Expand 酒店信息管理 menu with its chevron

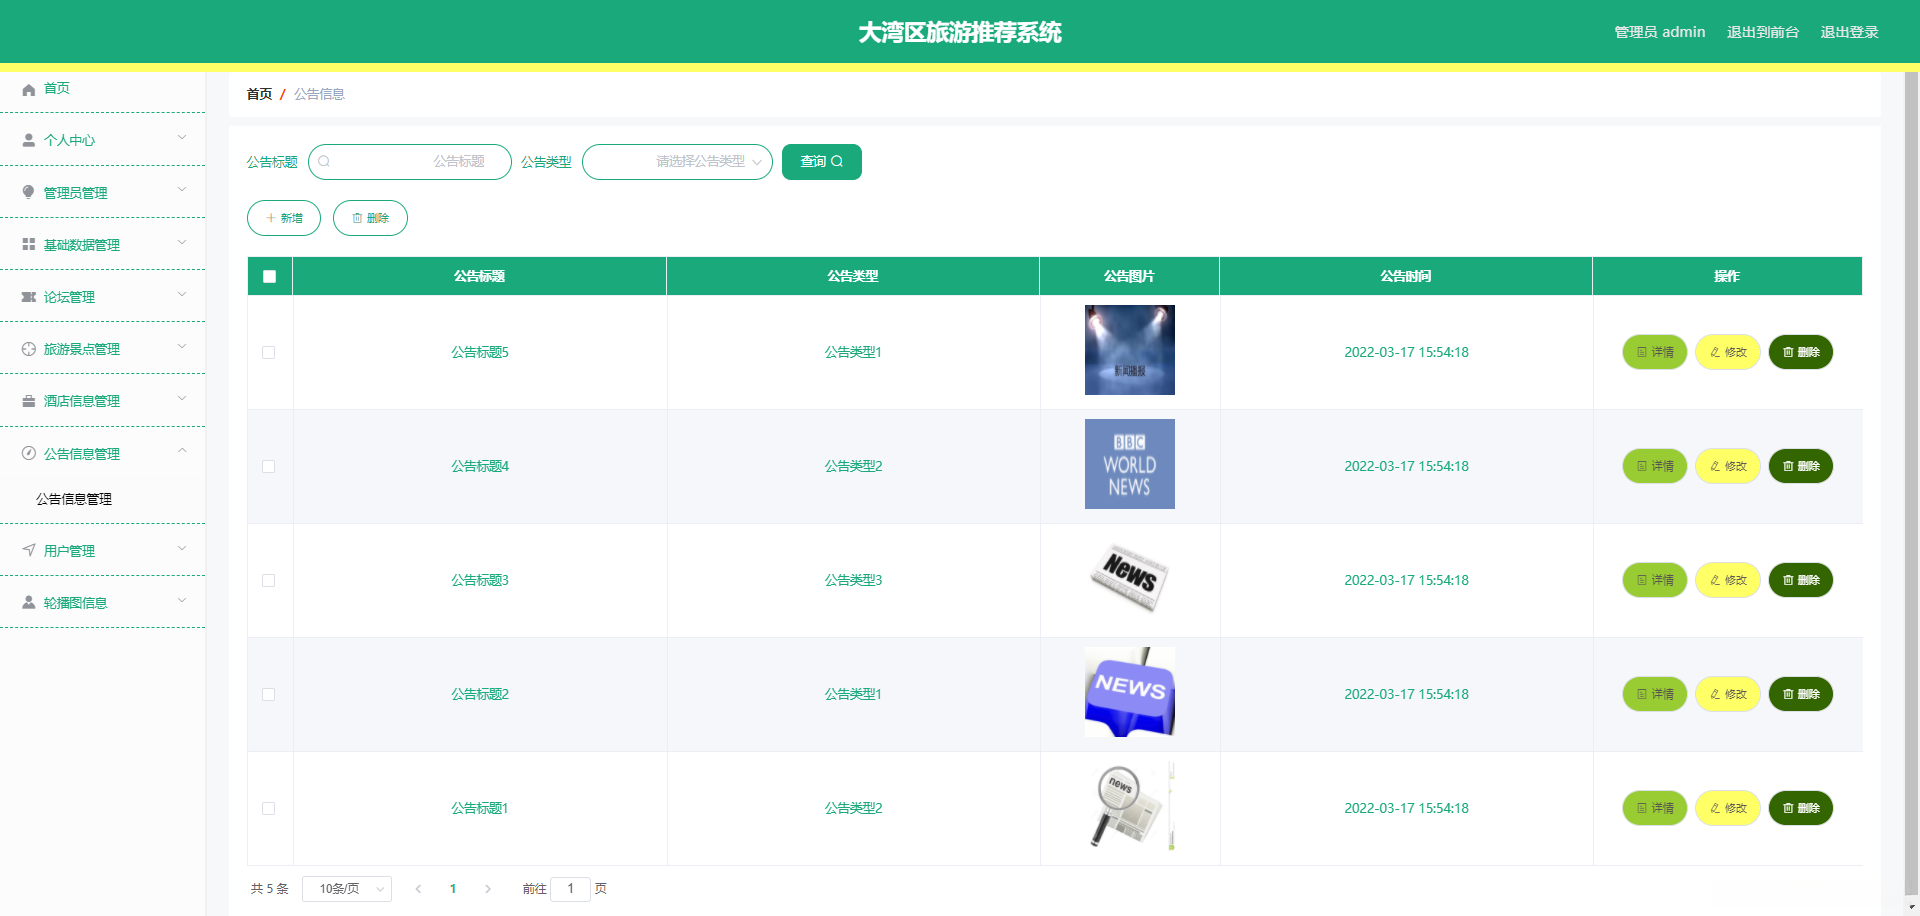[182, 398]
